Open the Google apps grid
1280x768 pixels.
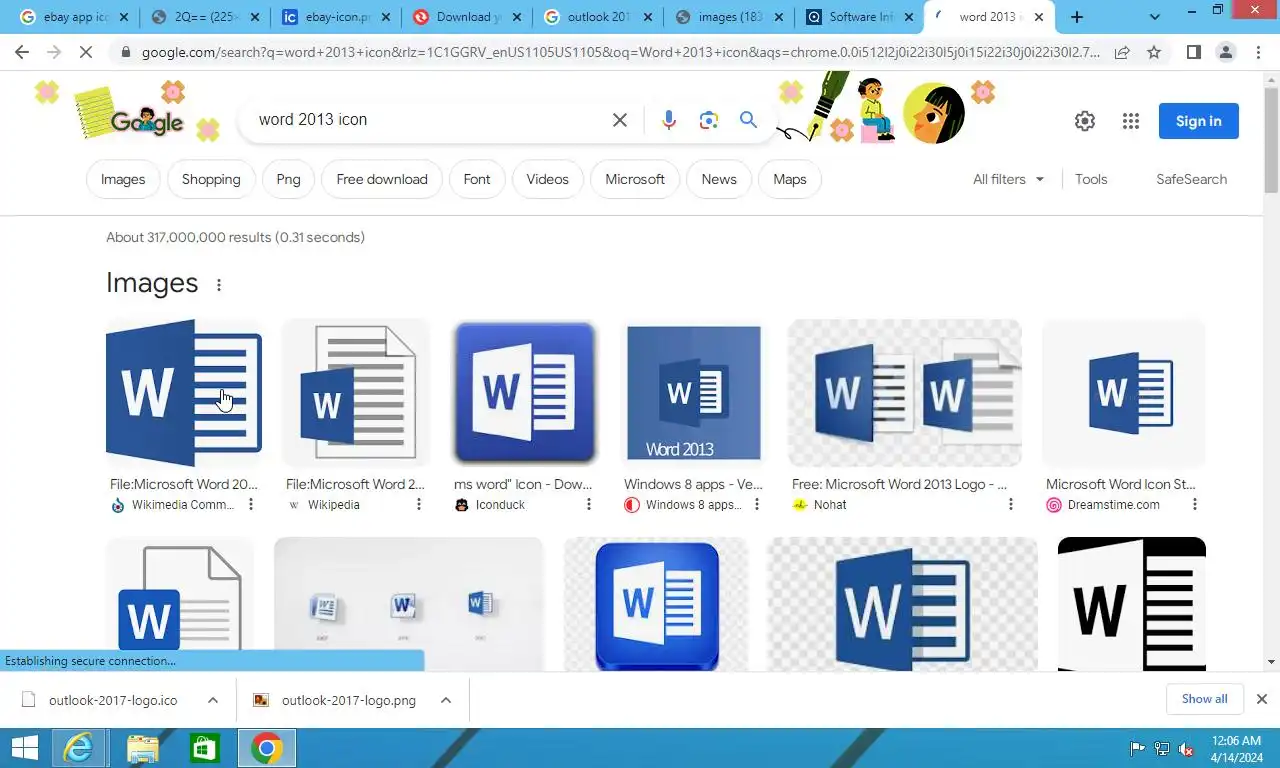(x=1131, y=121)
